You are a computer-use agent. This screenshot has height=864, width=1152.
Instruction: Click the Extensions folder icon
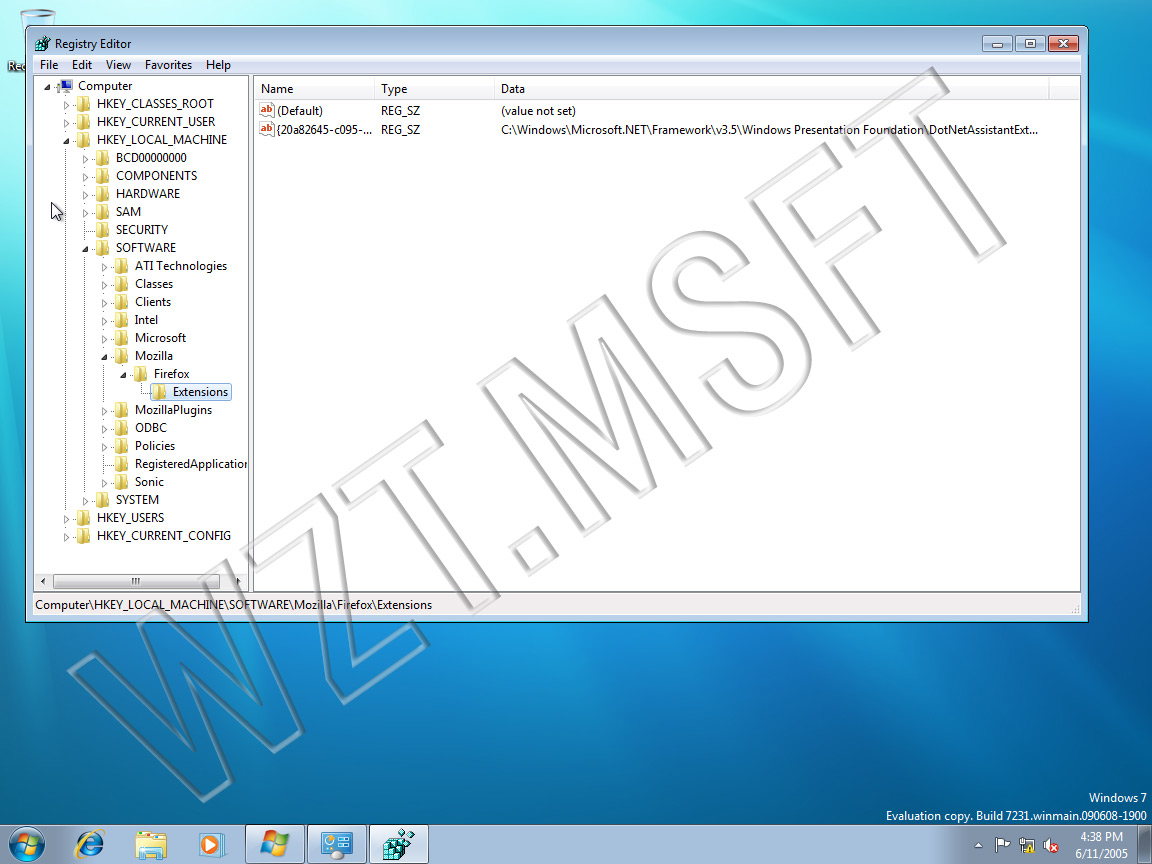coord(160,392)
